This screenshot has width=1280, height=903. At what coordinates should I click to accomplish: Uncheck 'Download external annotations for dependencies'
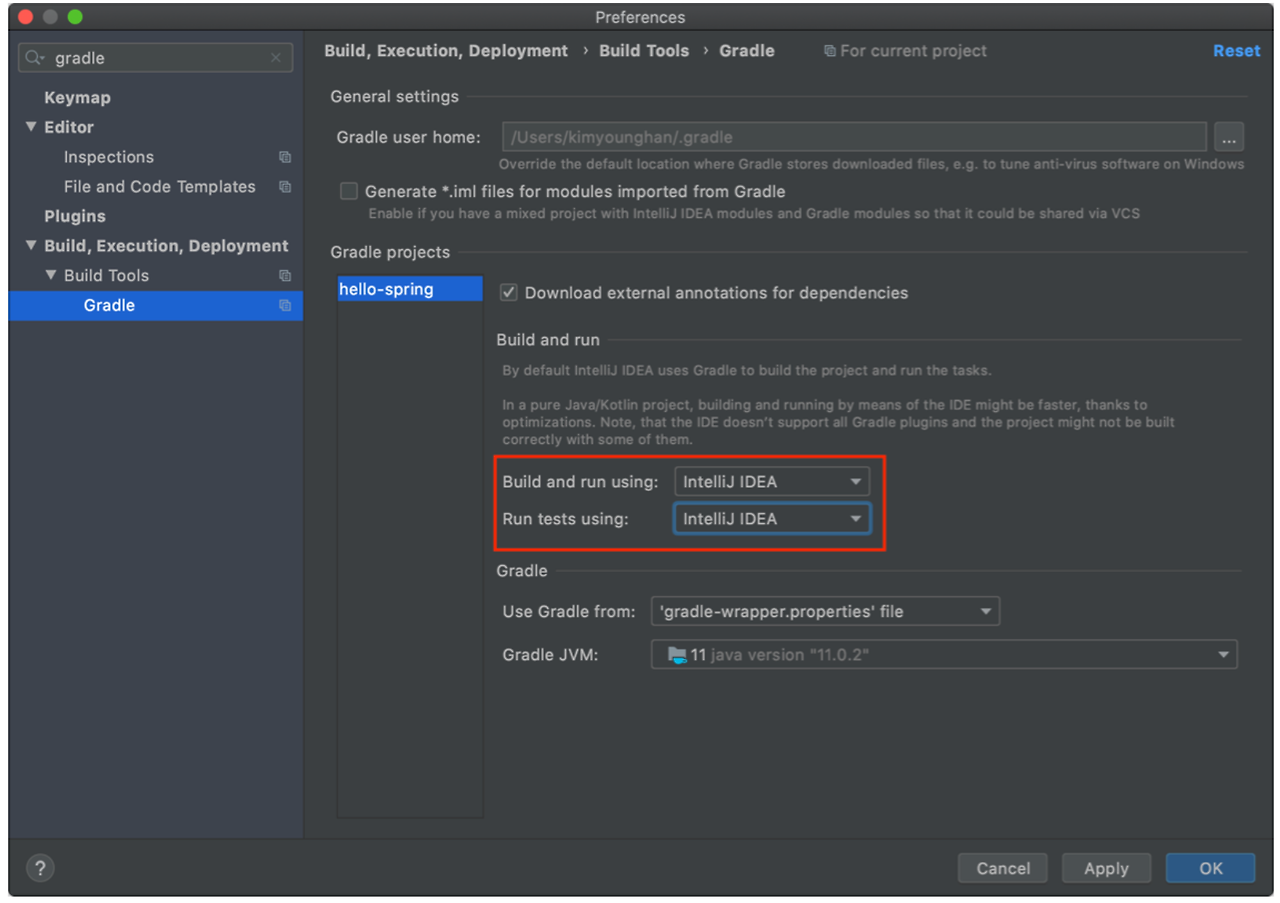click(508, 293)
